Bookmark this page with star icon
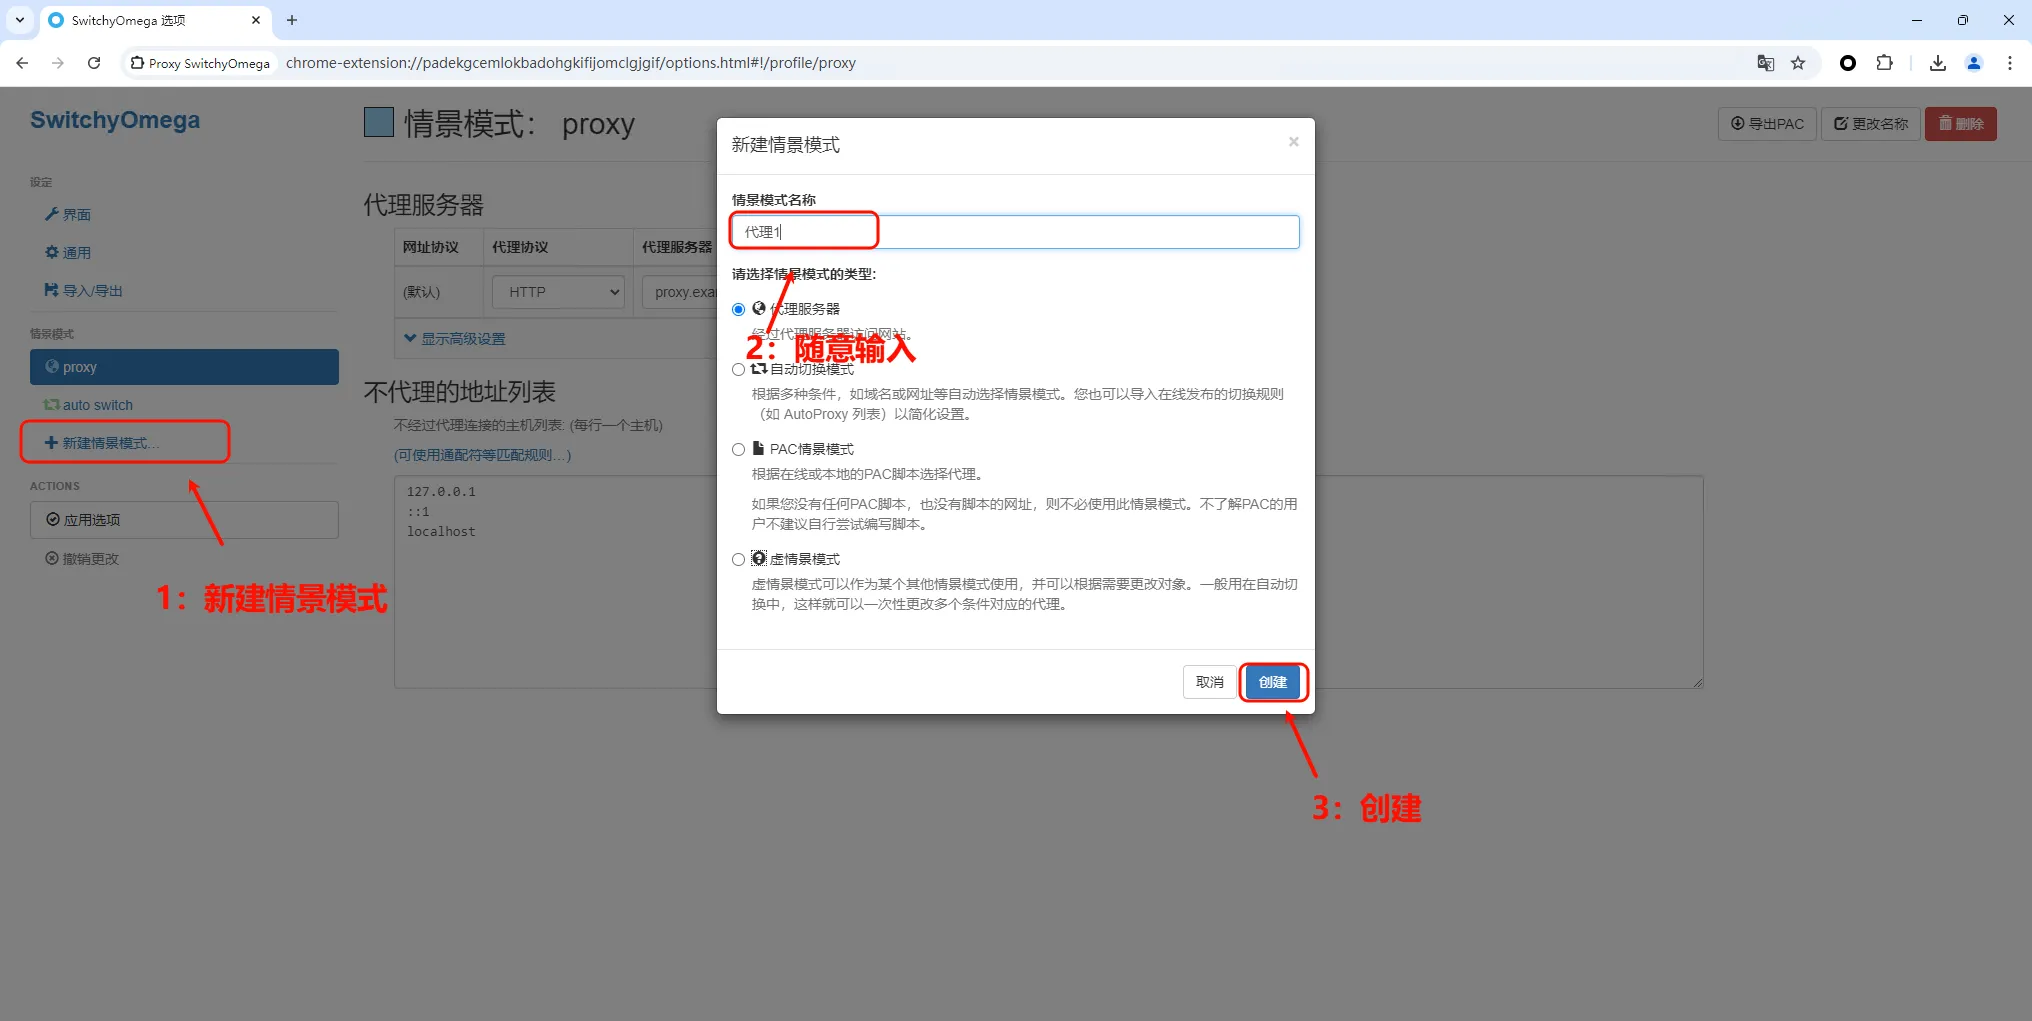Screen dimensions: 2032x1021 point(1798,63)
